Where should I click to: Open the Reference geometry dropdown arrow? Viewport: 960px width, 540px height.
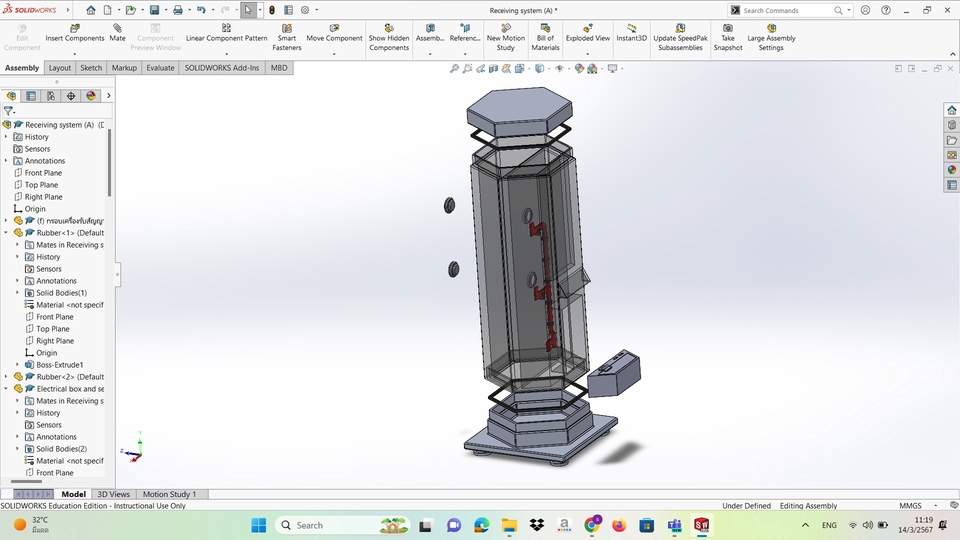[x=465, y=54]
